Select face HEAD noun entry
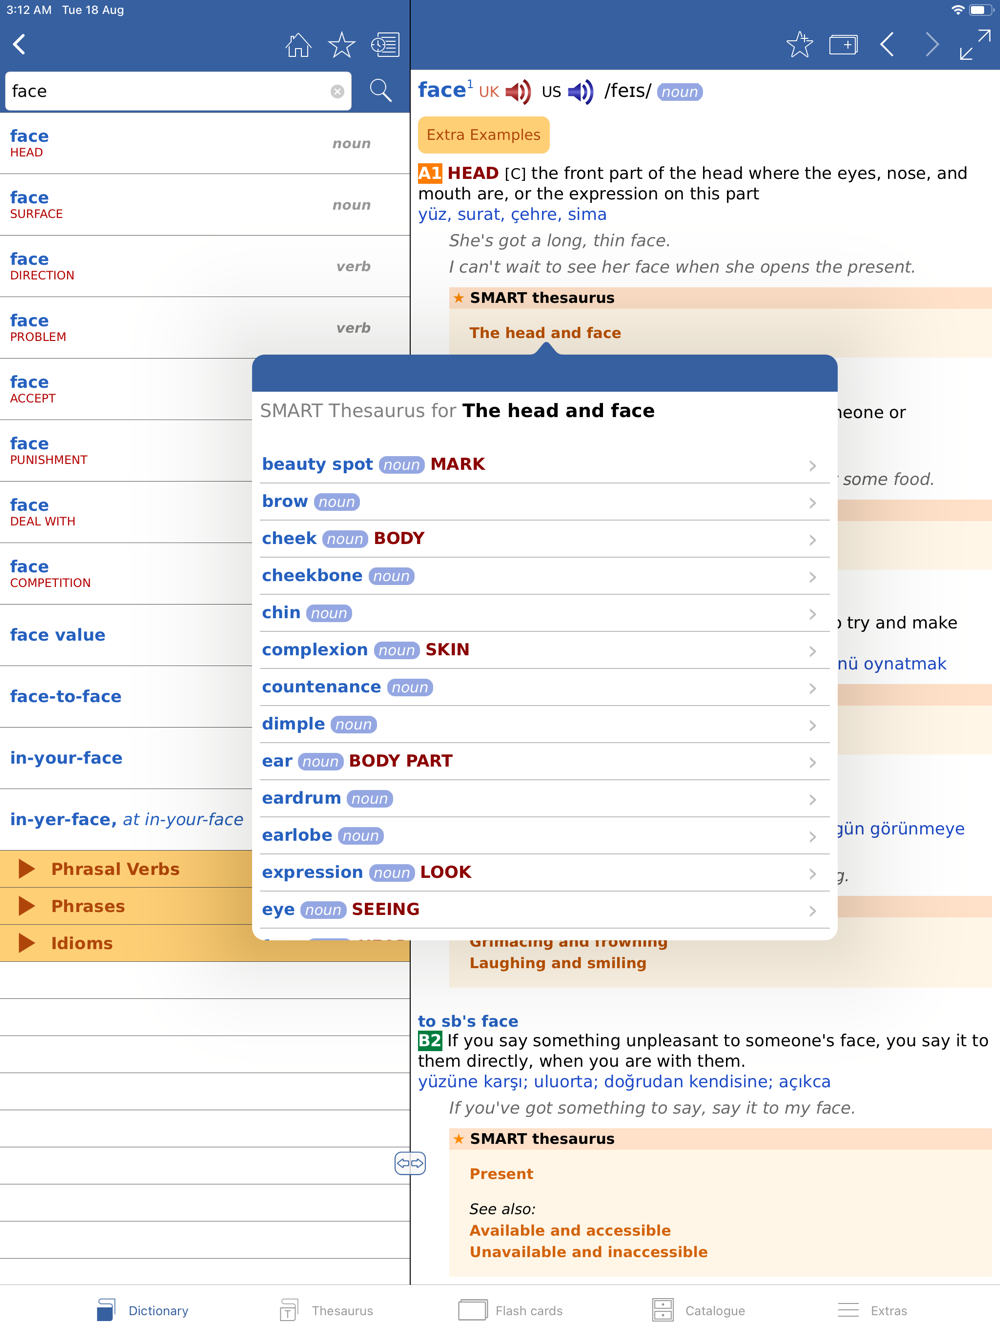Viewport: 1000px width, 1334px height. pos(205,144)
